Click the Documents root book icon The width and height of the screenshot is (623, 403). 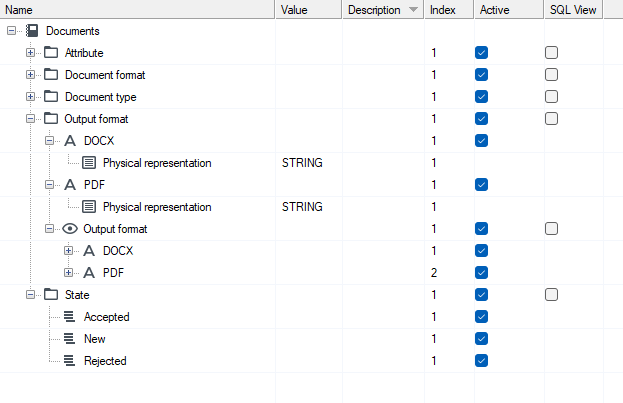32,31
